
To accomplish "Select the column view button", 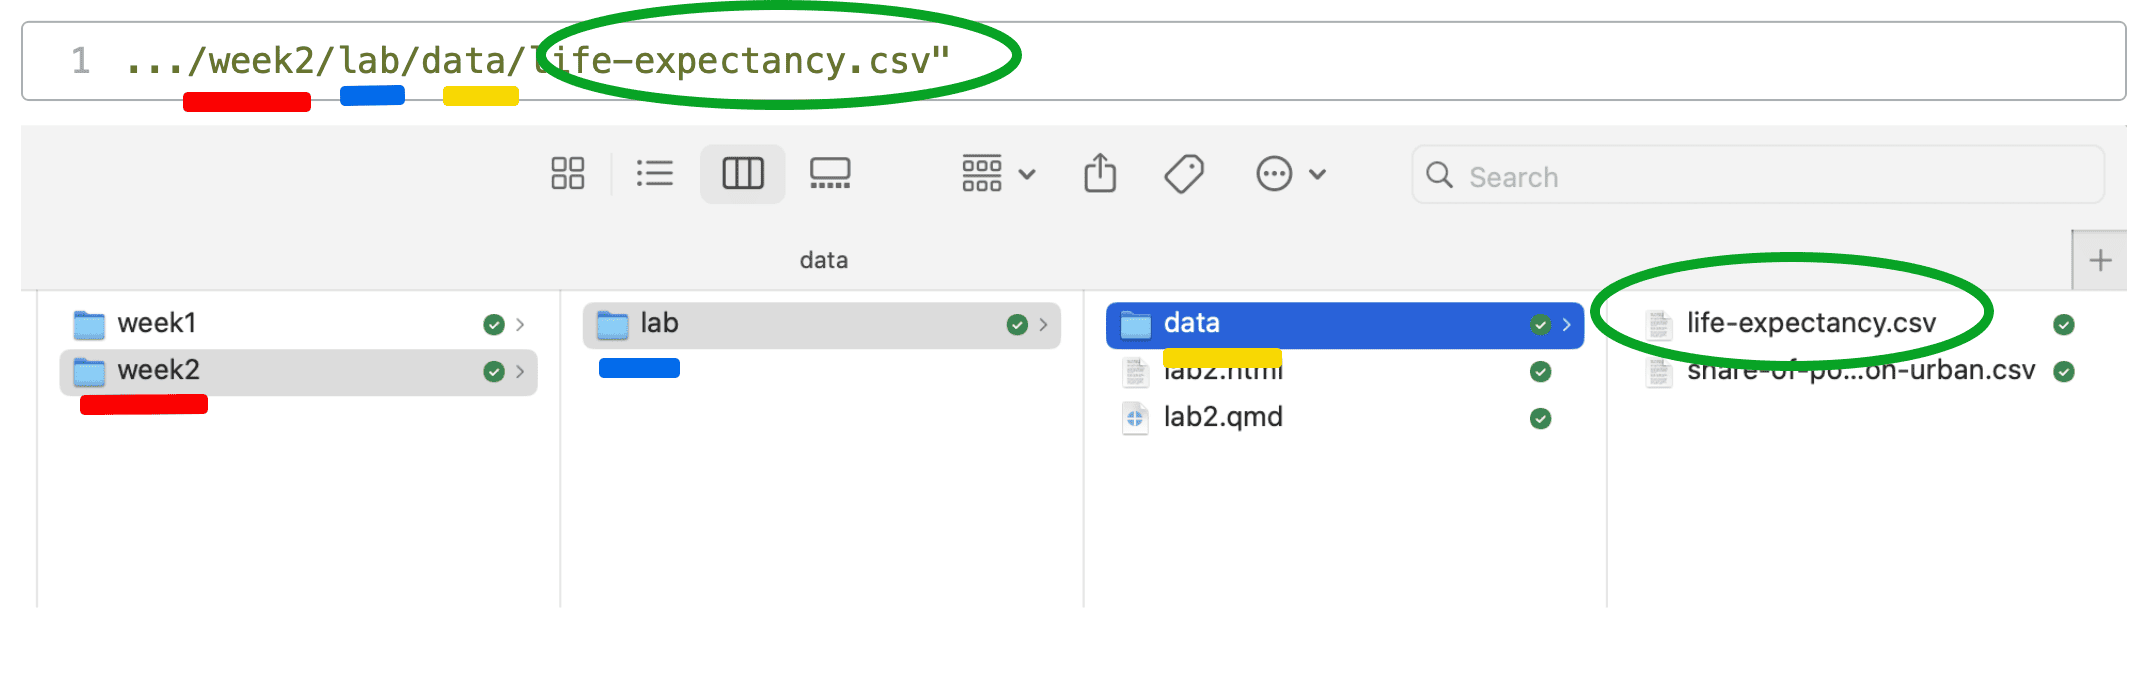I will 742,173.
